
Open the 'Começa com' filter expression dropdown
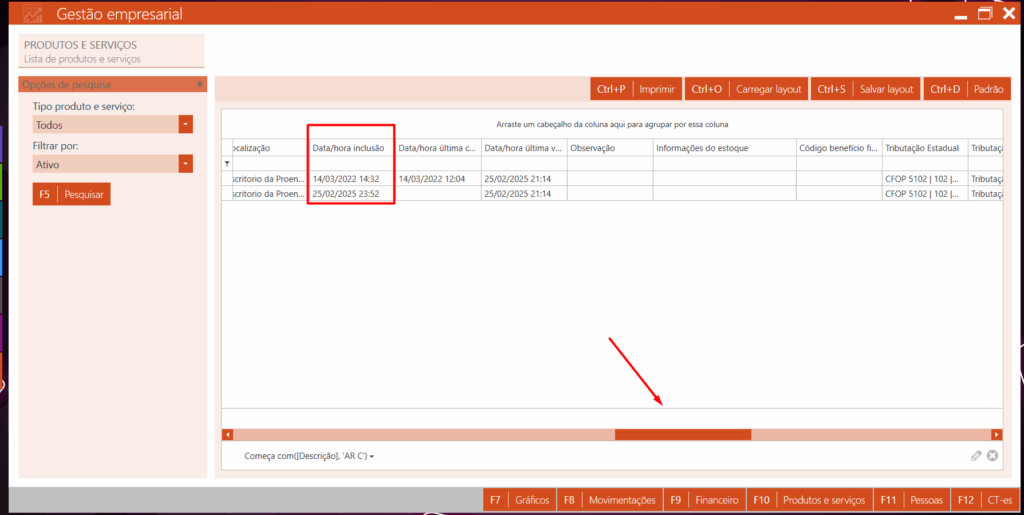click(x=310, y=456)
